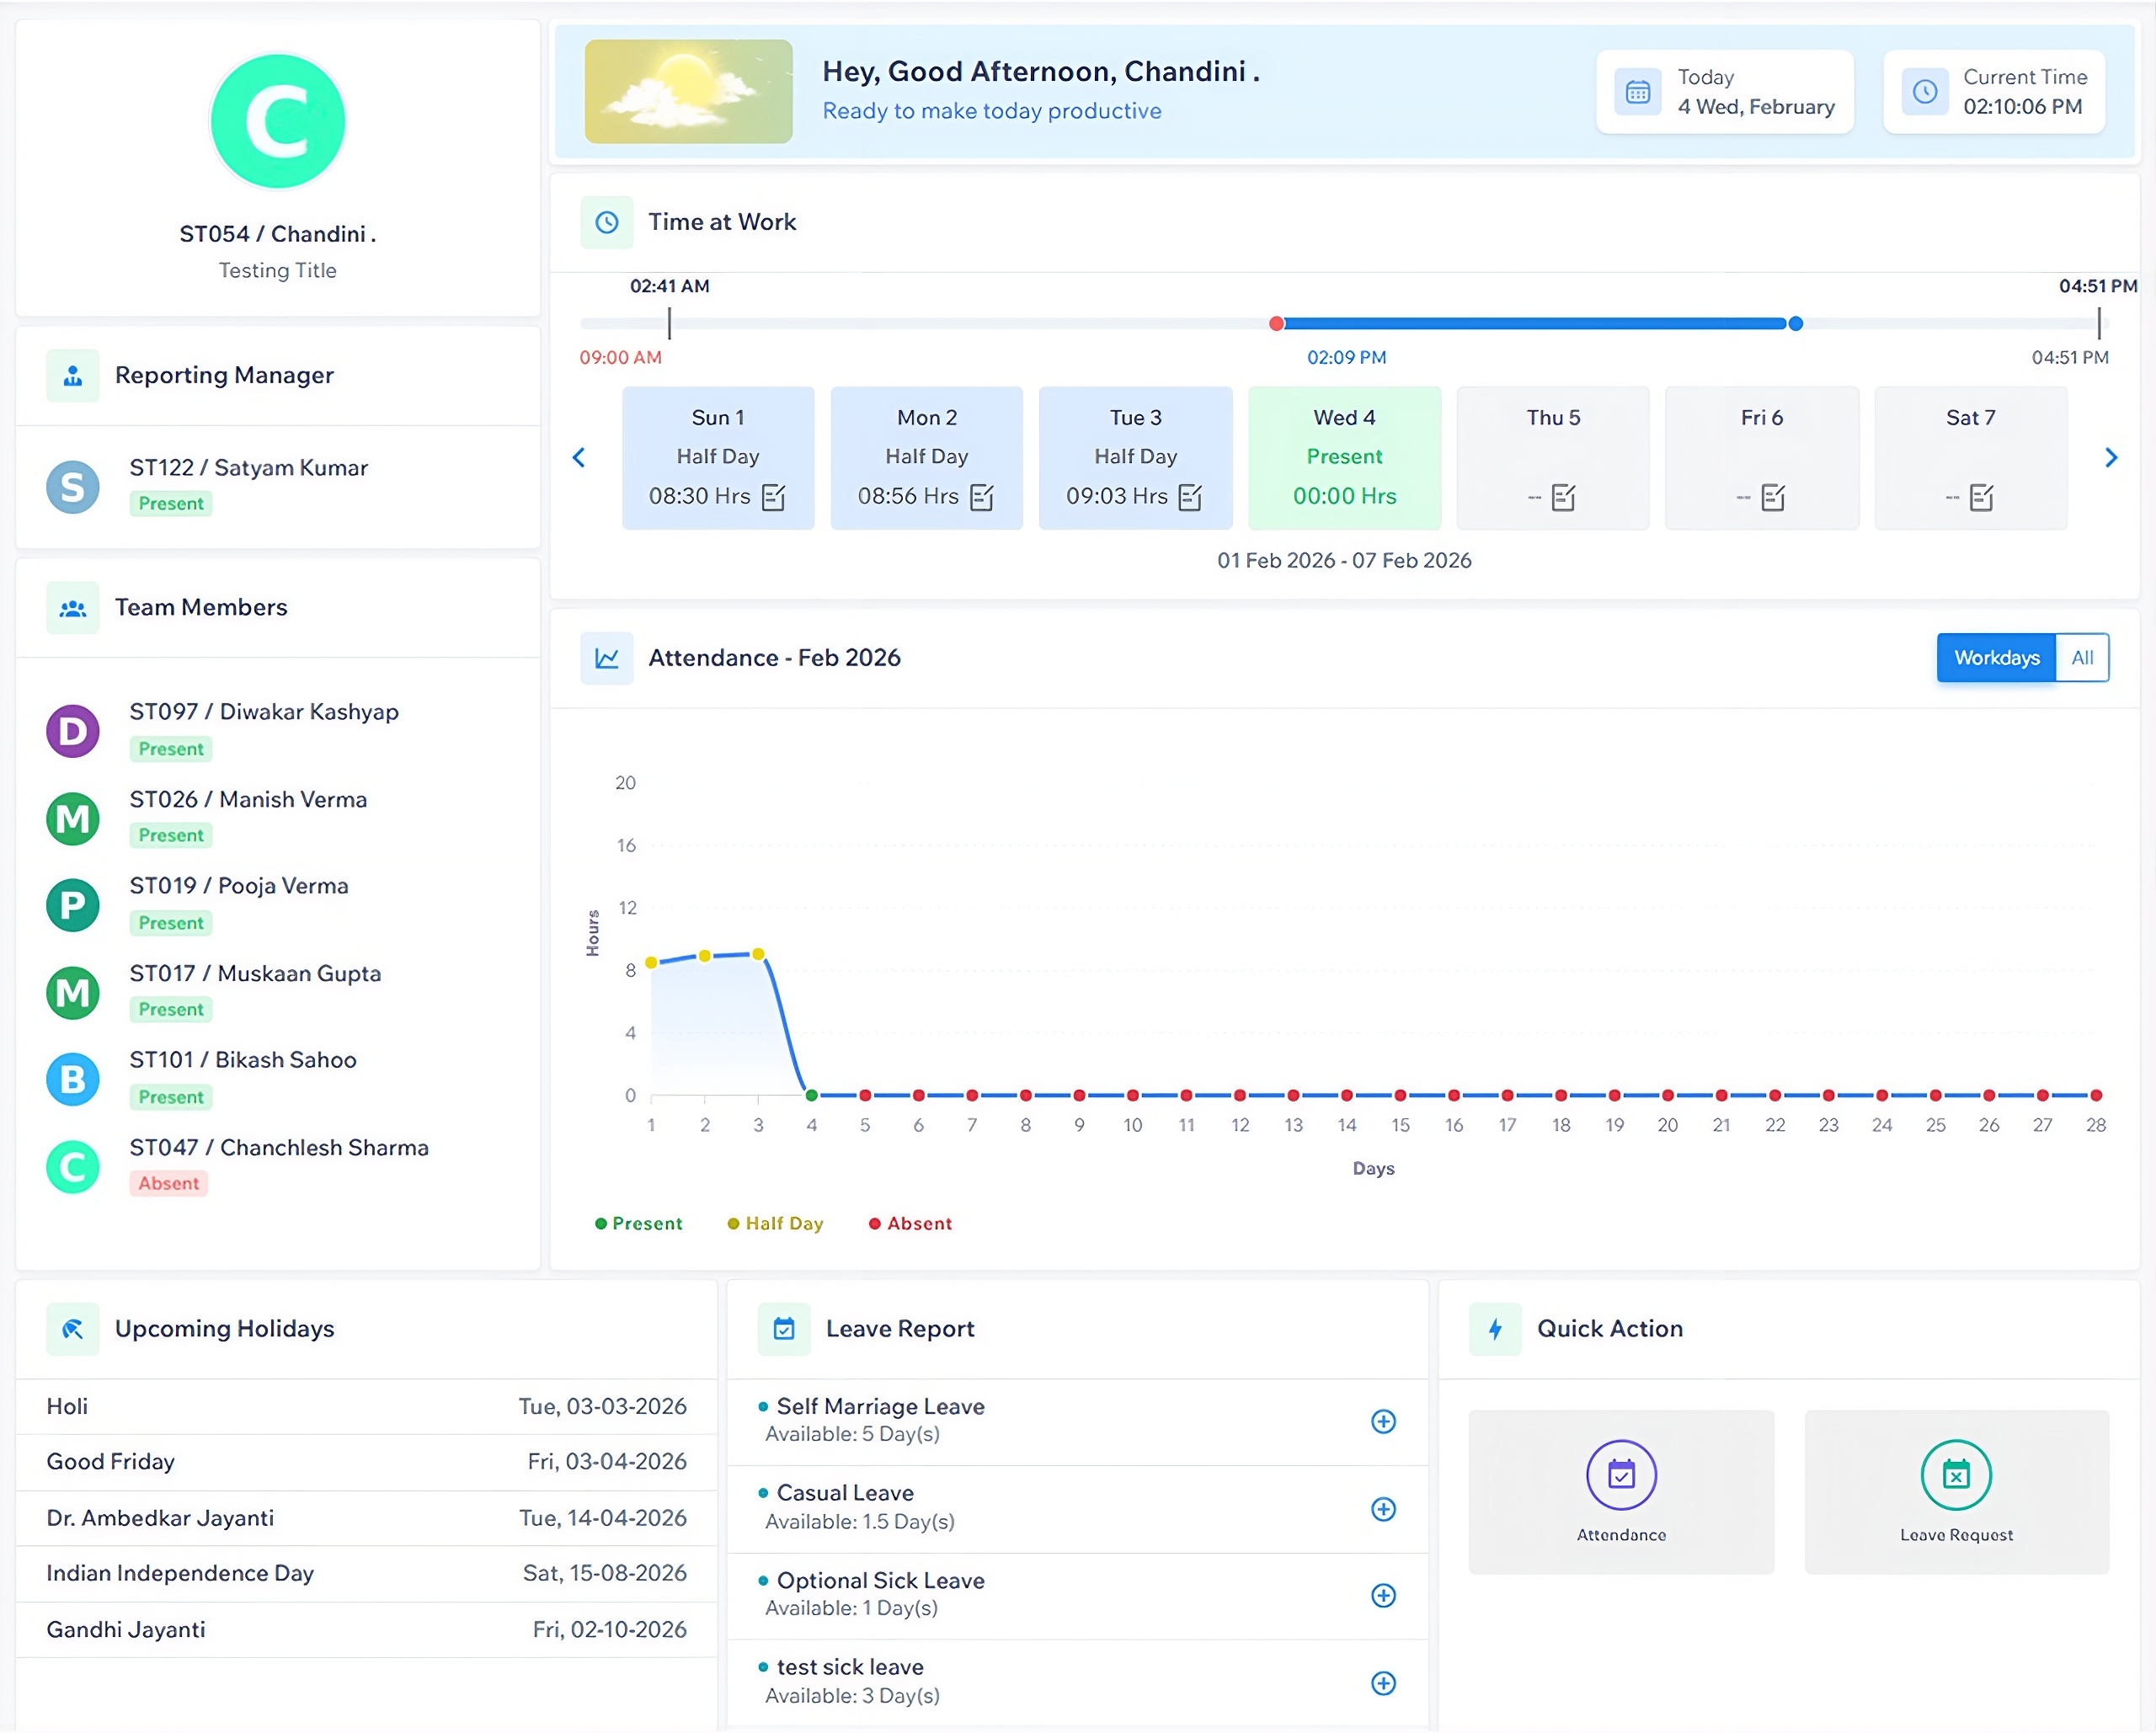The image size is (2156, 1733).
Task: Select the Mon 2 Half Day card
Action: [926, 457]
